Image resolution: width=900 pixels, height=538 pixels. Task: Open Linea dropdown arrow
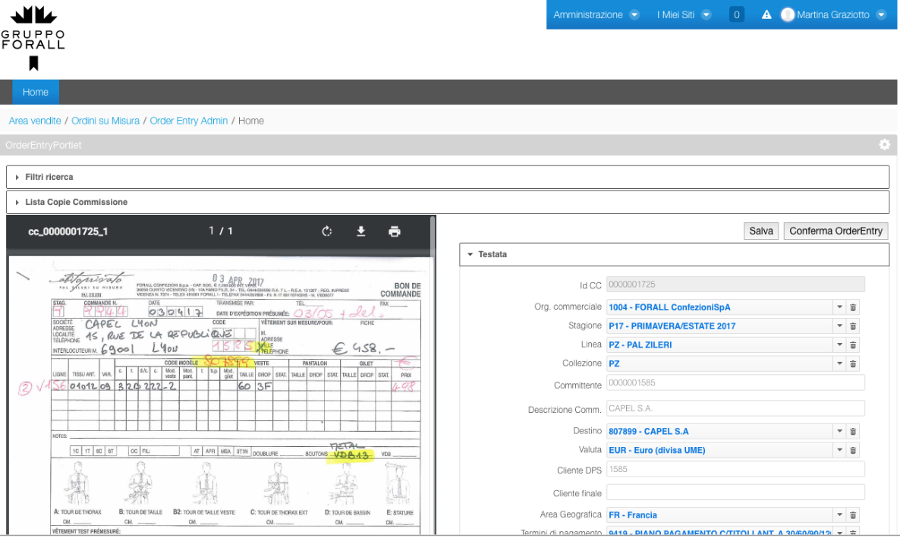coord(839,345)
